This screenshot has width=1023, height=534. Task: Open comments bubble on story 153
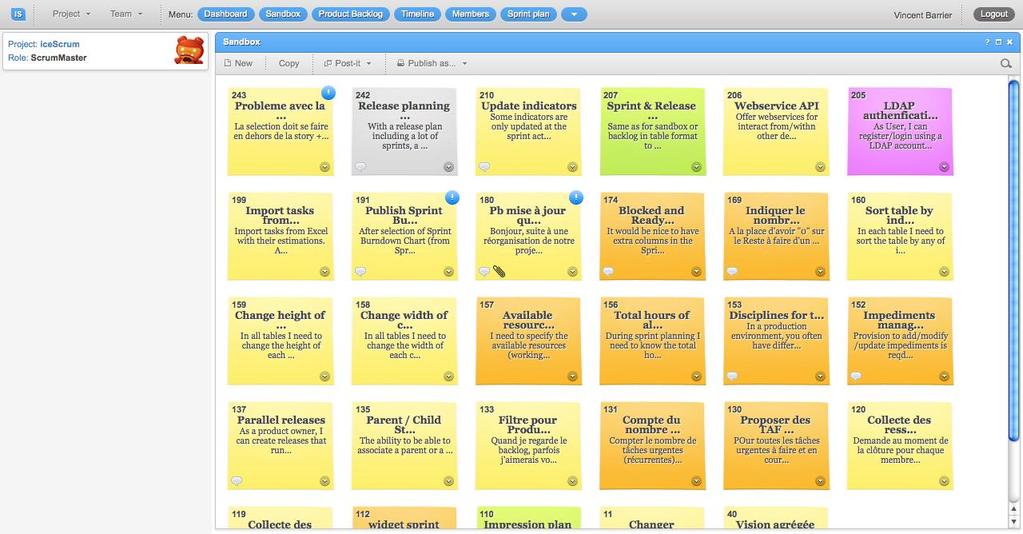pos(732,376)
